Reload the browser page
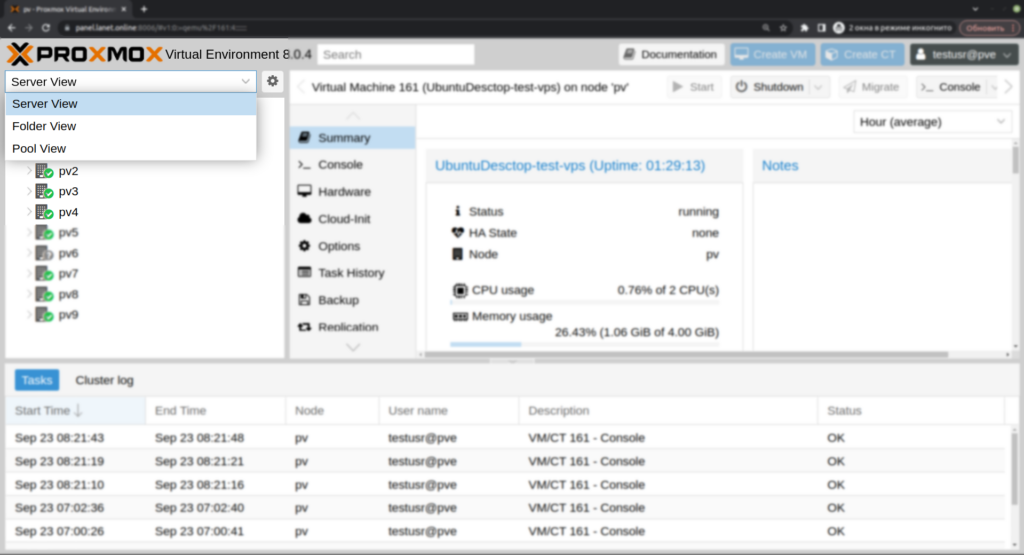 coord(45,27)
